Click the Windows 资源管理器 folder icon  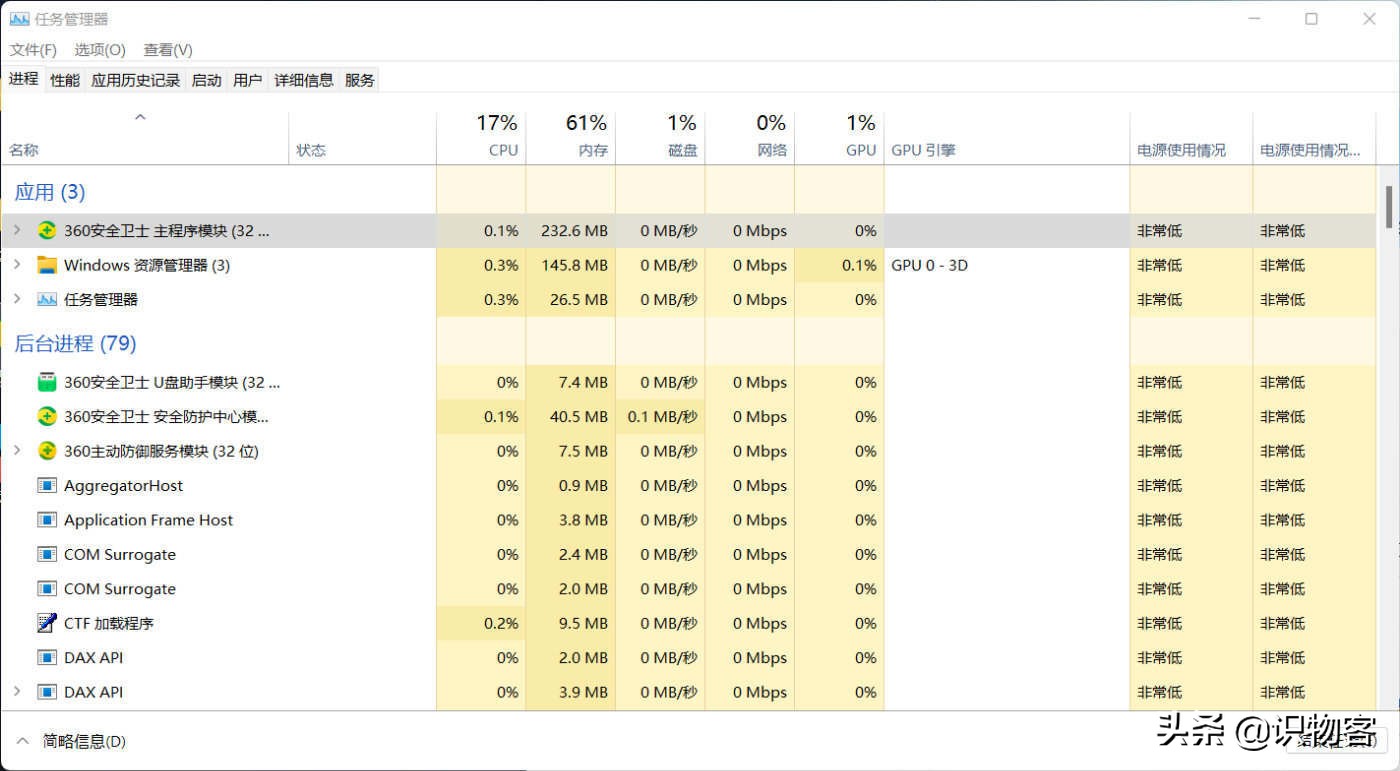pos(46,265)
